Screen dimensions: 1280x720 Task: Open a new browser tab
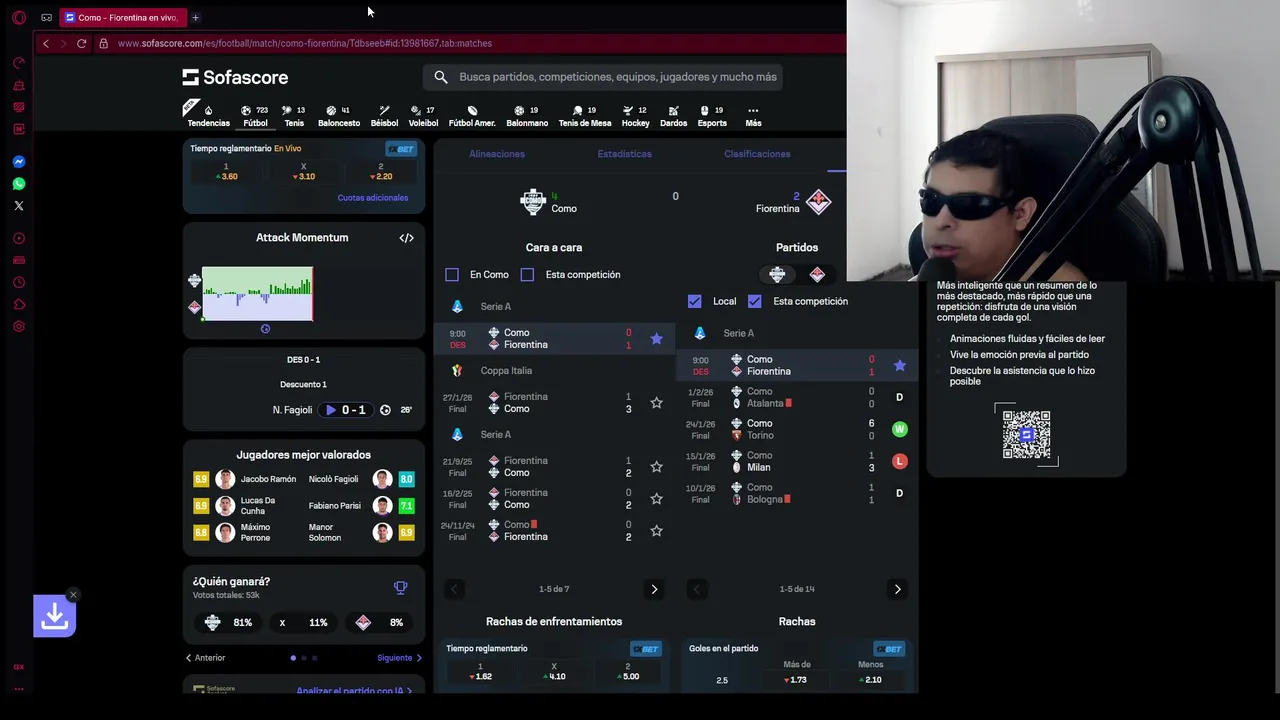pos(195,17)
